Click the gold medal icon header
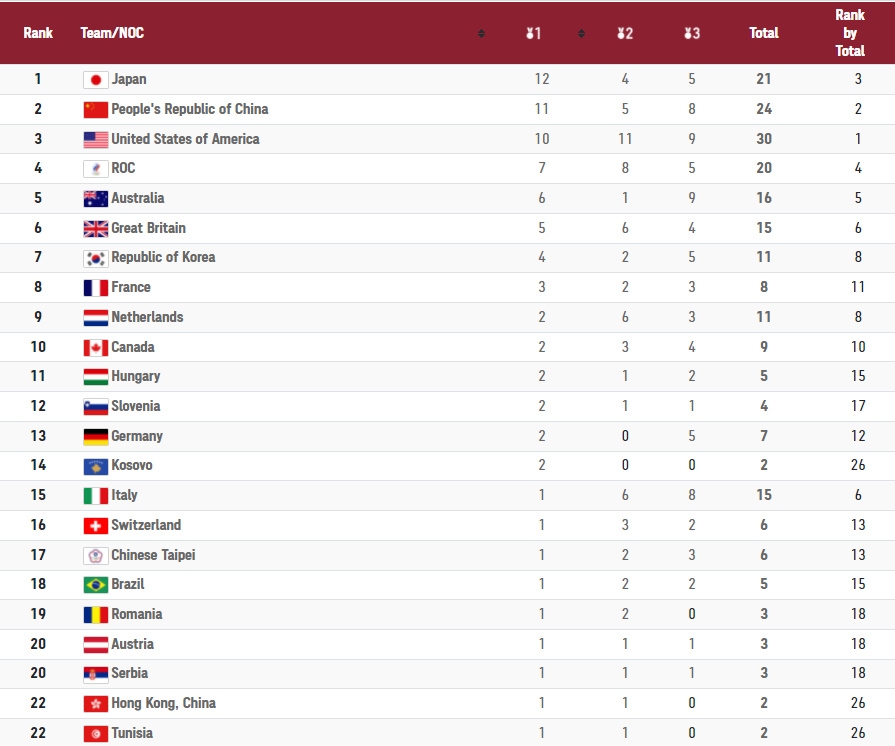Viewport: 895px width, 746px height. click(533, 34)
